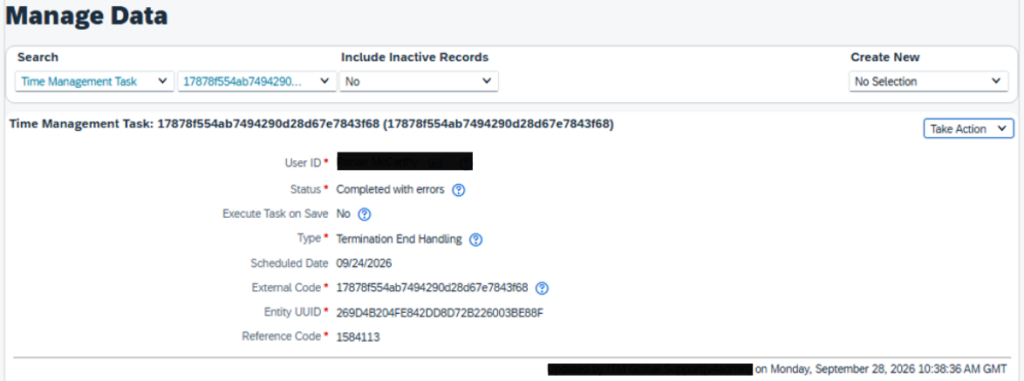Click the Include Inactive Records label
Screen dimensions: 1024x381
tap(415, 58)
